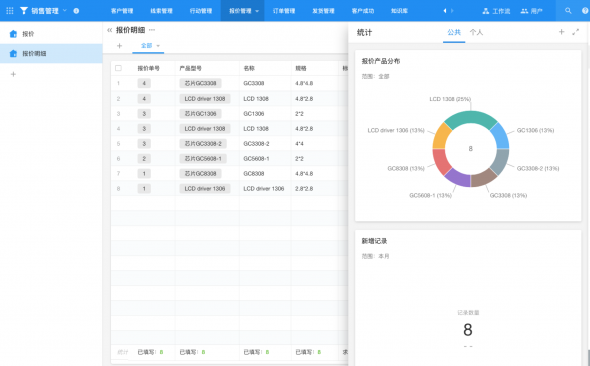Open the LCD driver 1306 product tag
This screenshot has width=590, height=366.
(205, 188)
